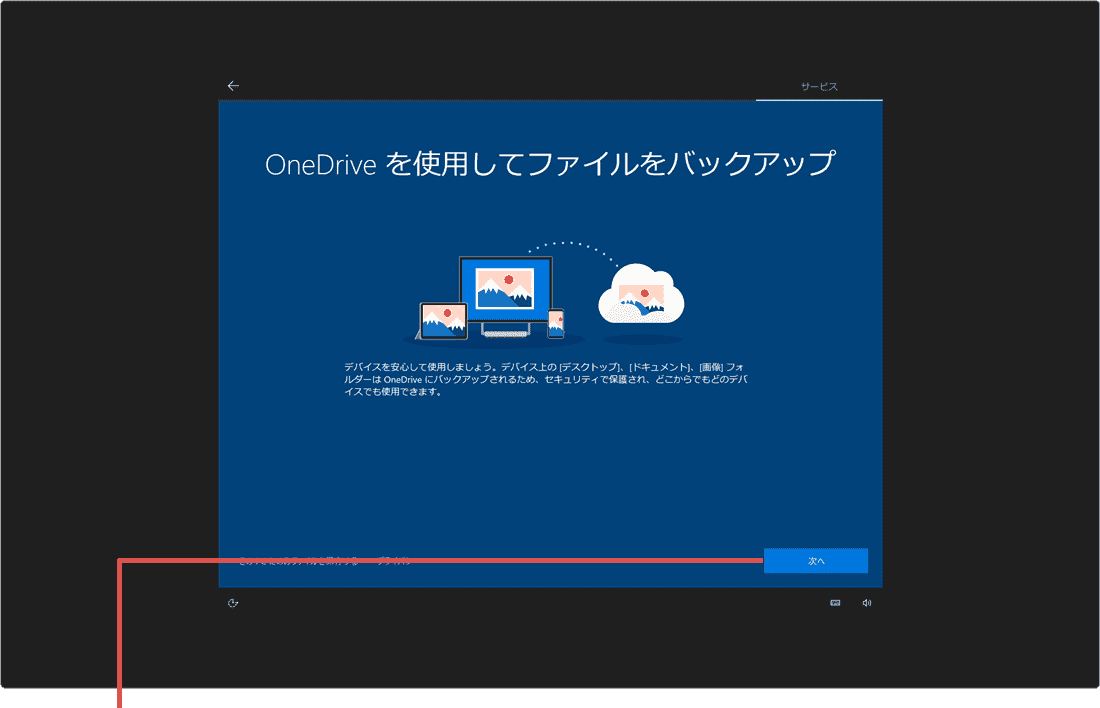Image resolution: width=1100 pixels, height=708 pixels.
Task: Mute sound via the speaker control
Action: point(866,601)
